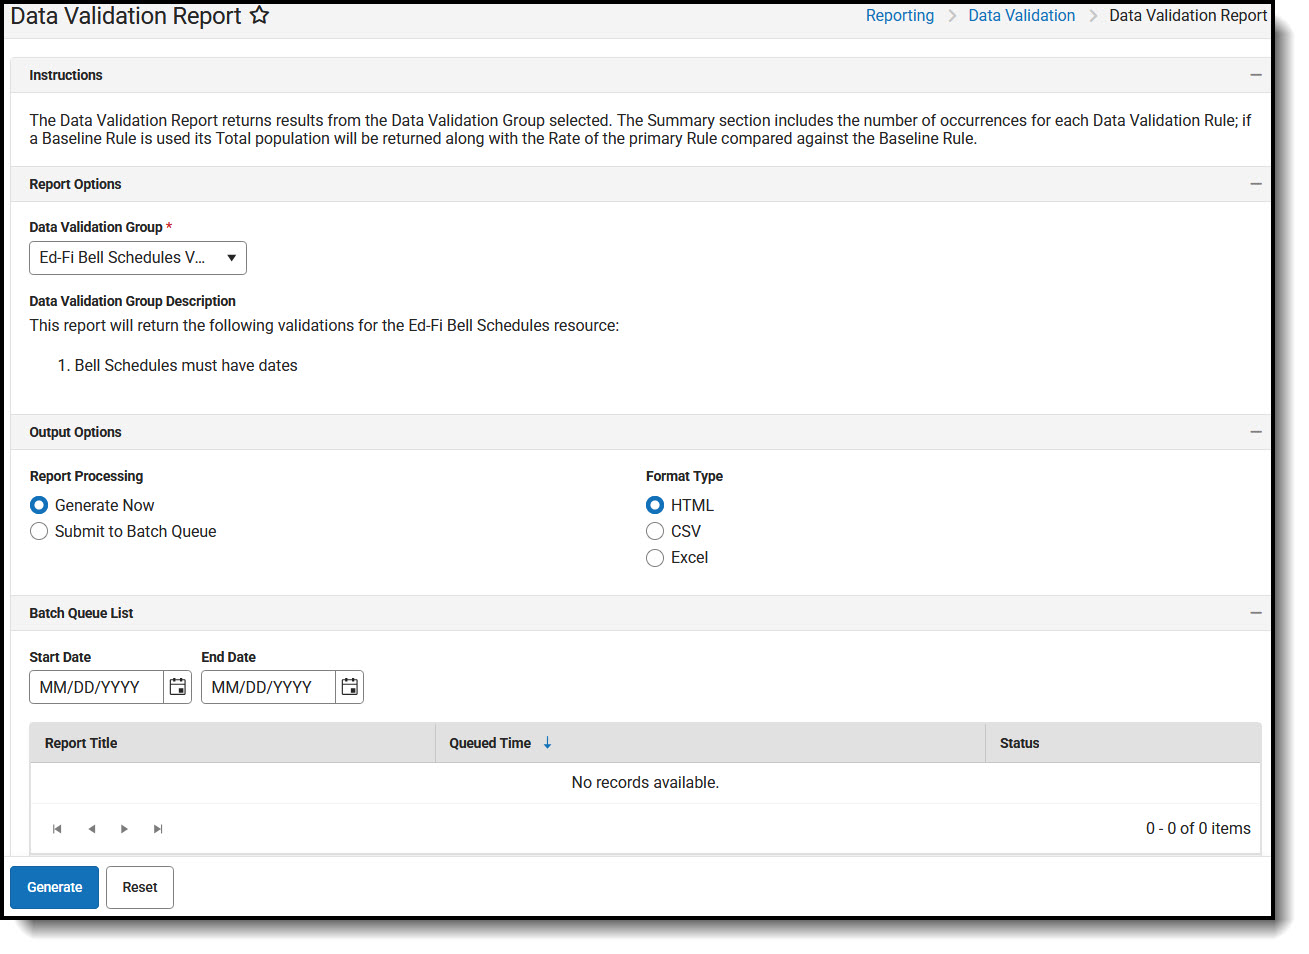Click the previous page pagination arrow

click(x=91, y=828)
